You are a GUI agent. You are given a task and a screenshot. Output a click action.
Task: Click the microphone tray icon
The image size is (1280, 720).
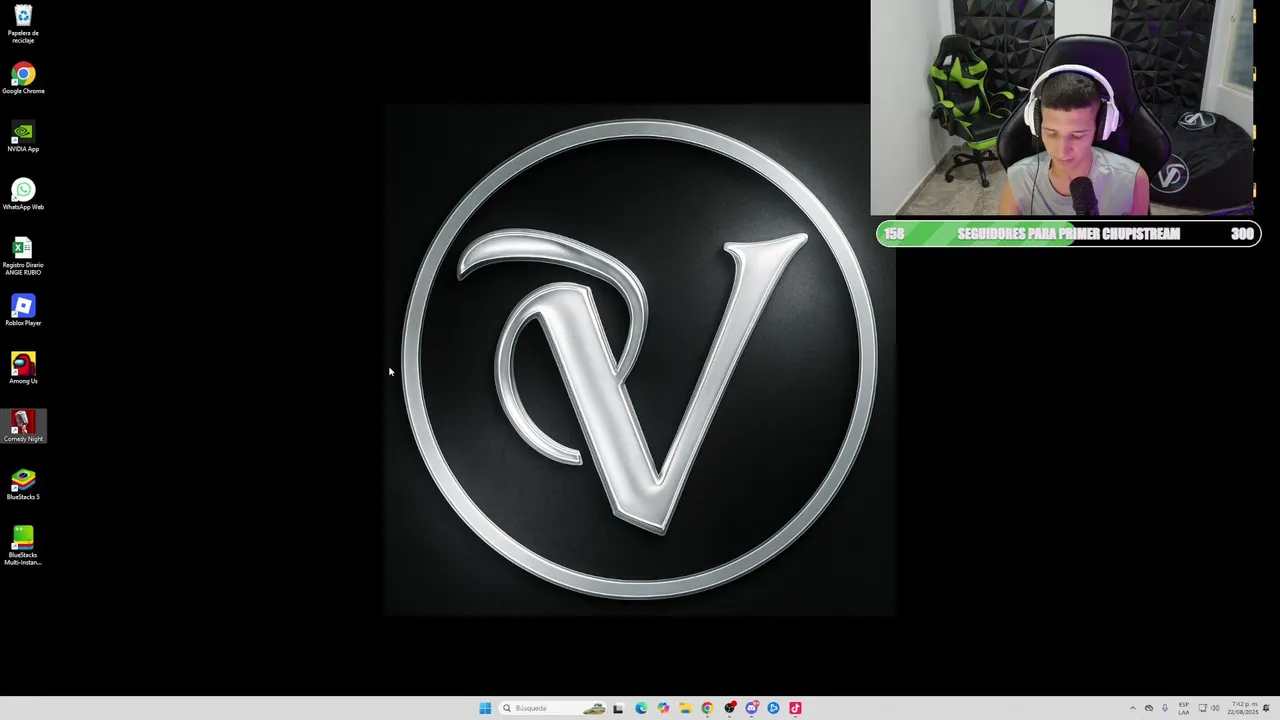[1165, 708]
